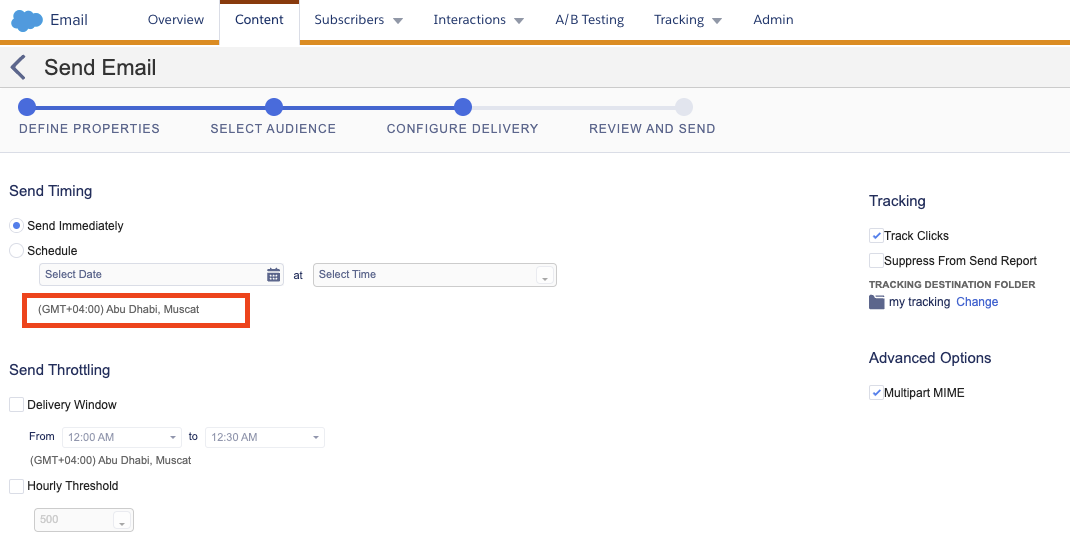1070x550 pixels.
Task: Click the Select Audience step circle
Action: tap(274, 107)
